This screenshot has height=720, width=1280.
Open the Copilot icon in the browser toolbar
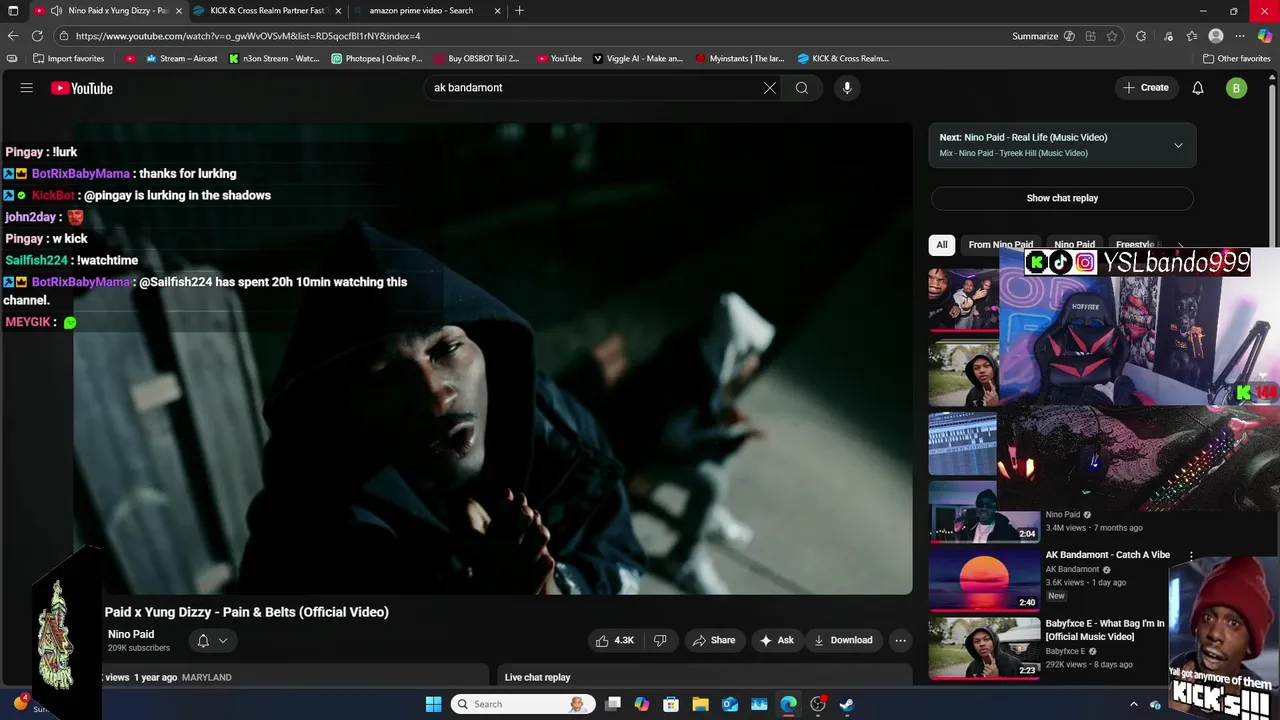coord(1265,36)
